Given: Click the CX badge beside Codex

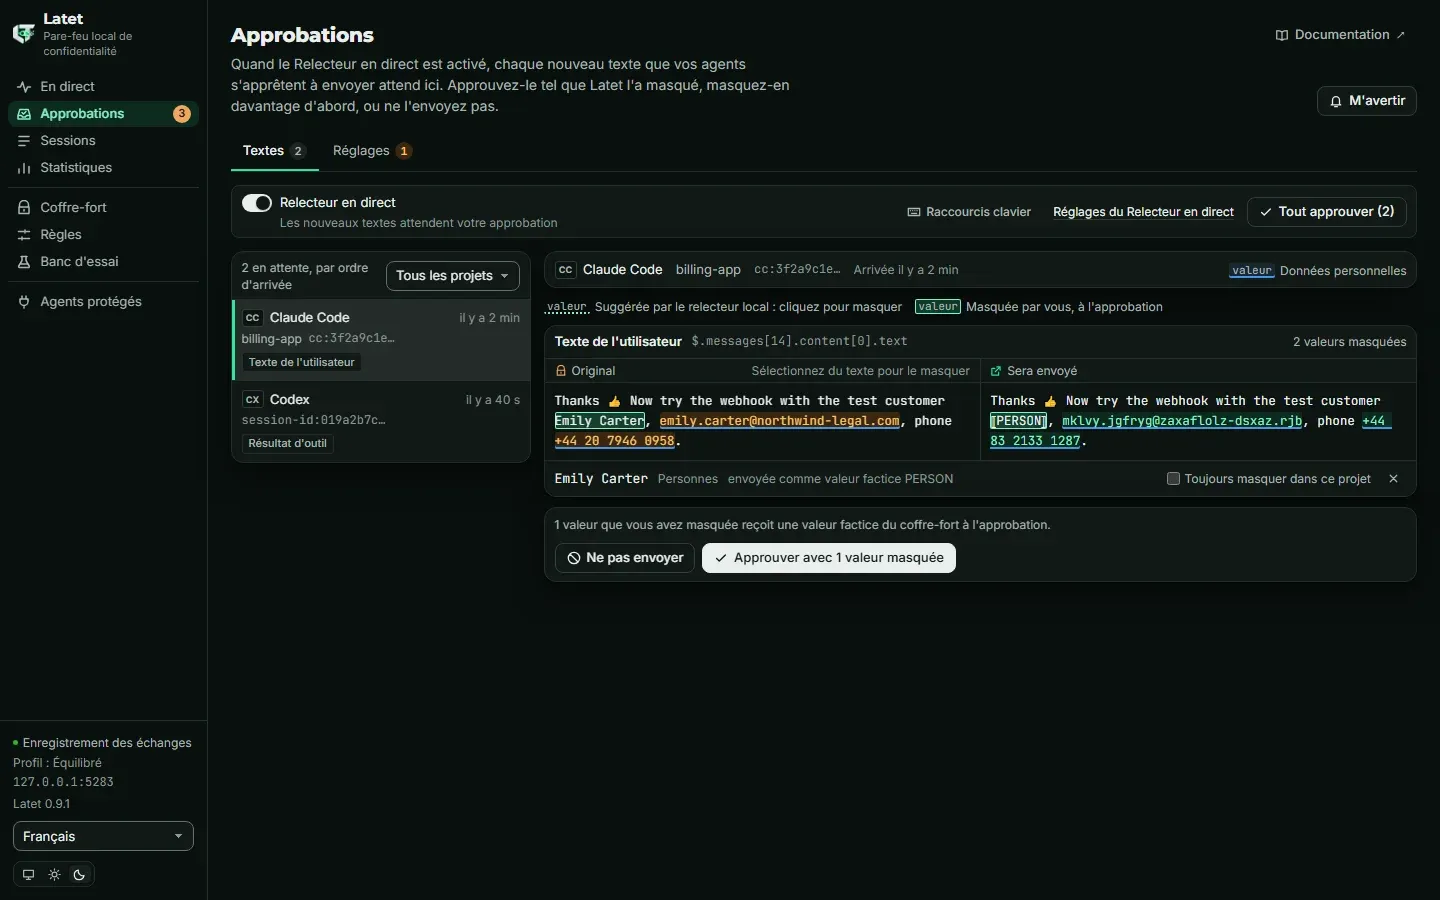Looking at the screenshot, I should [x=253, y=400].
